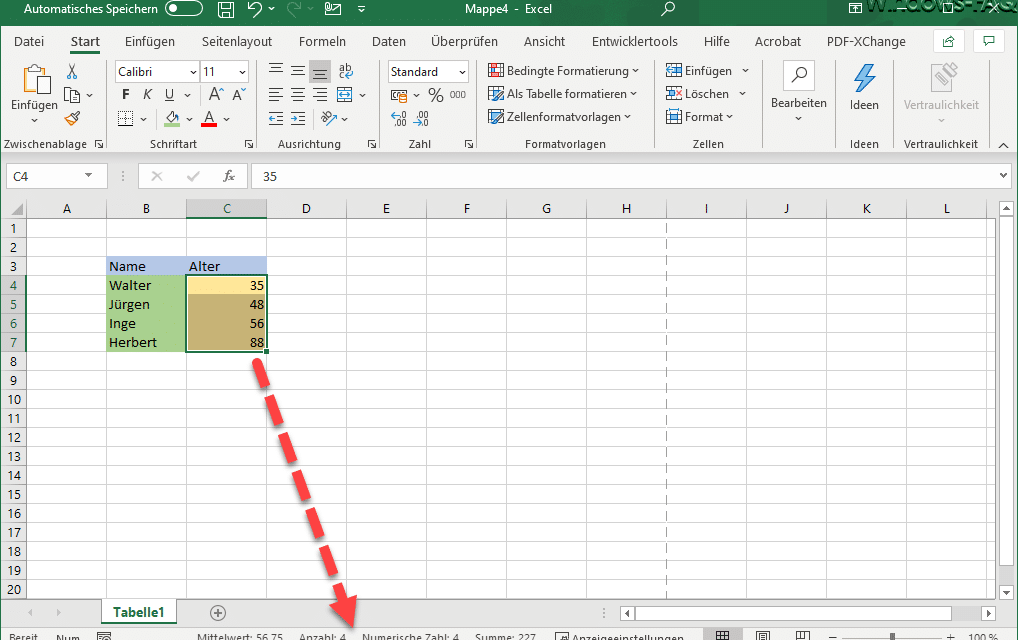
Task: Click the Save icon in title bar
Action: coord(225,9)
